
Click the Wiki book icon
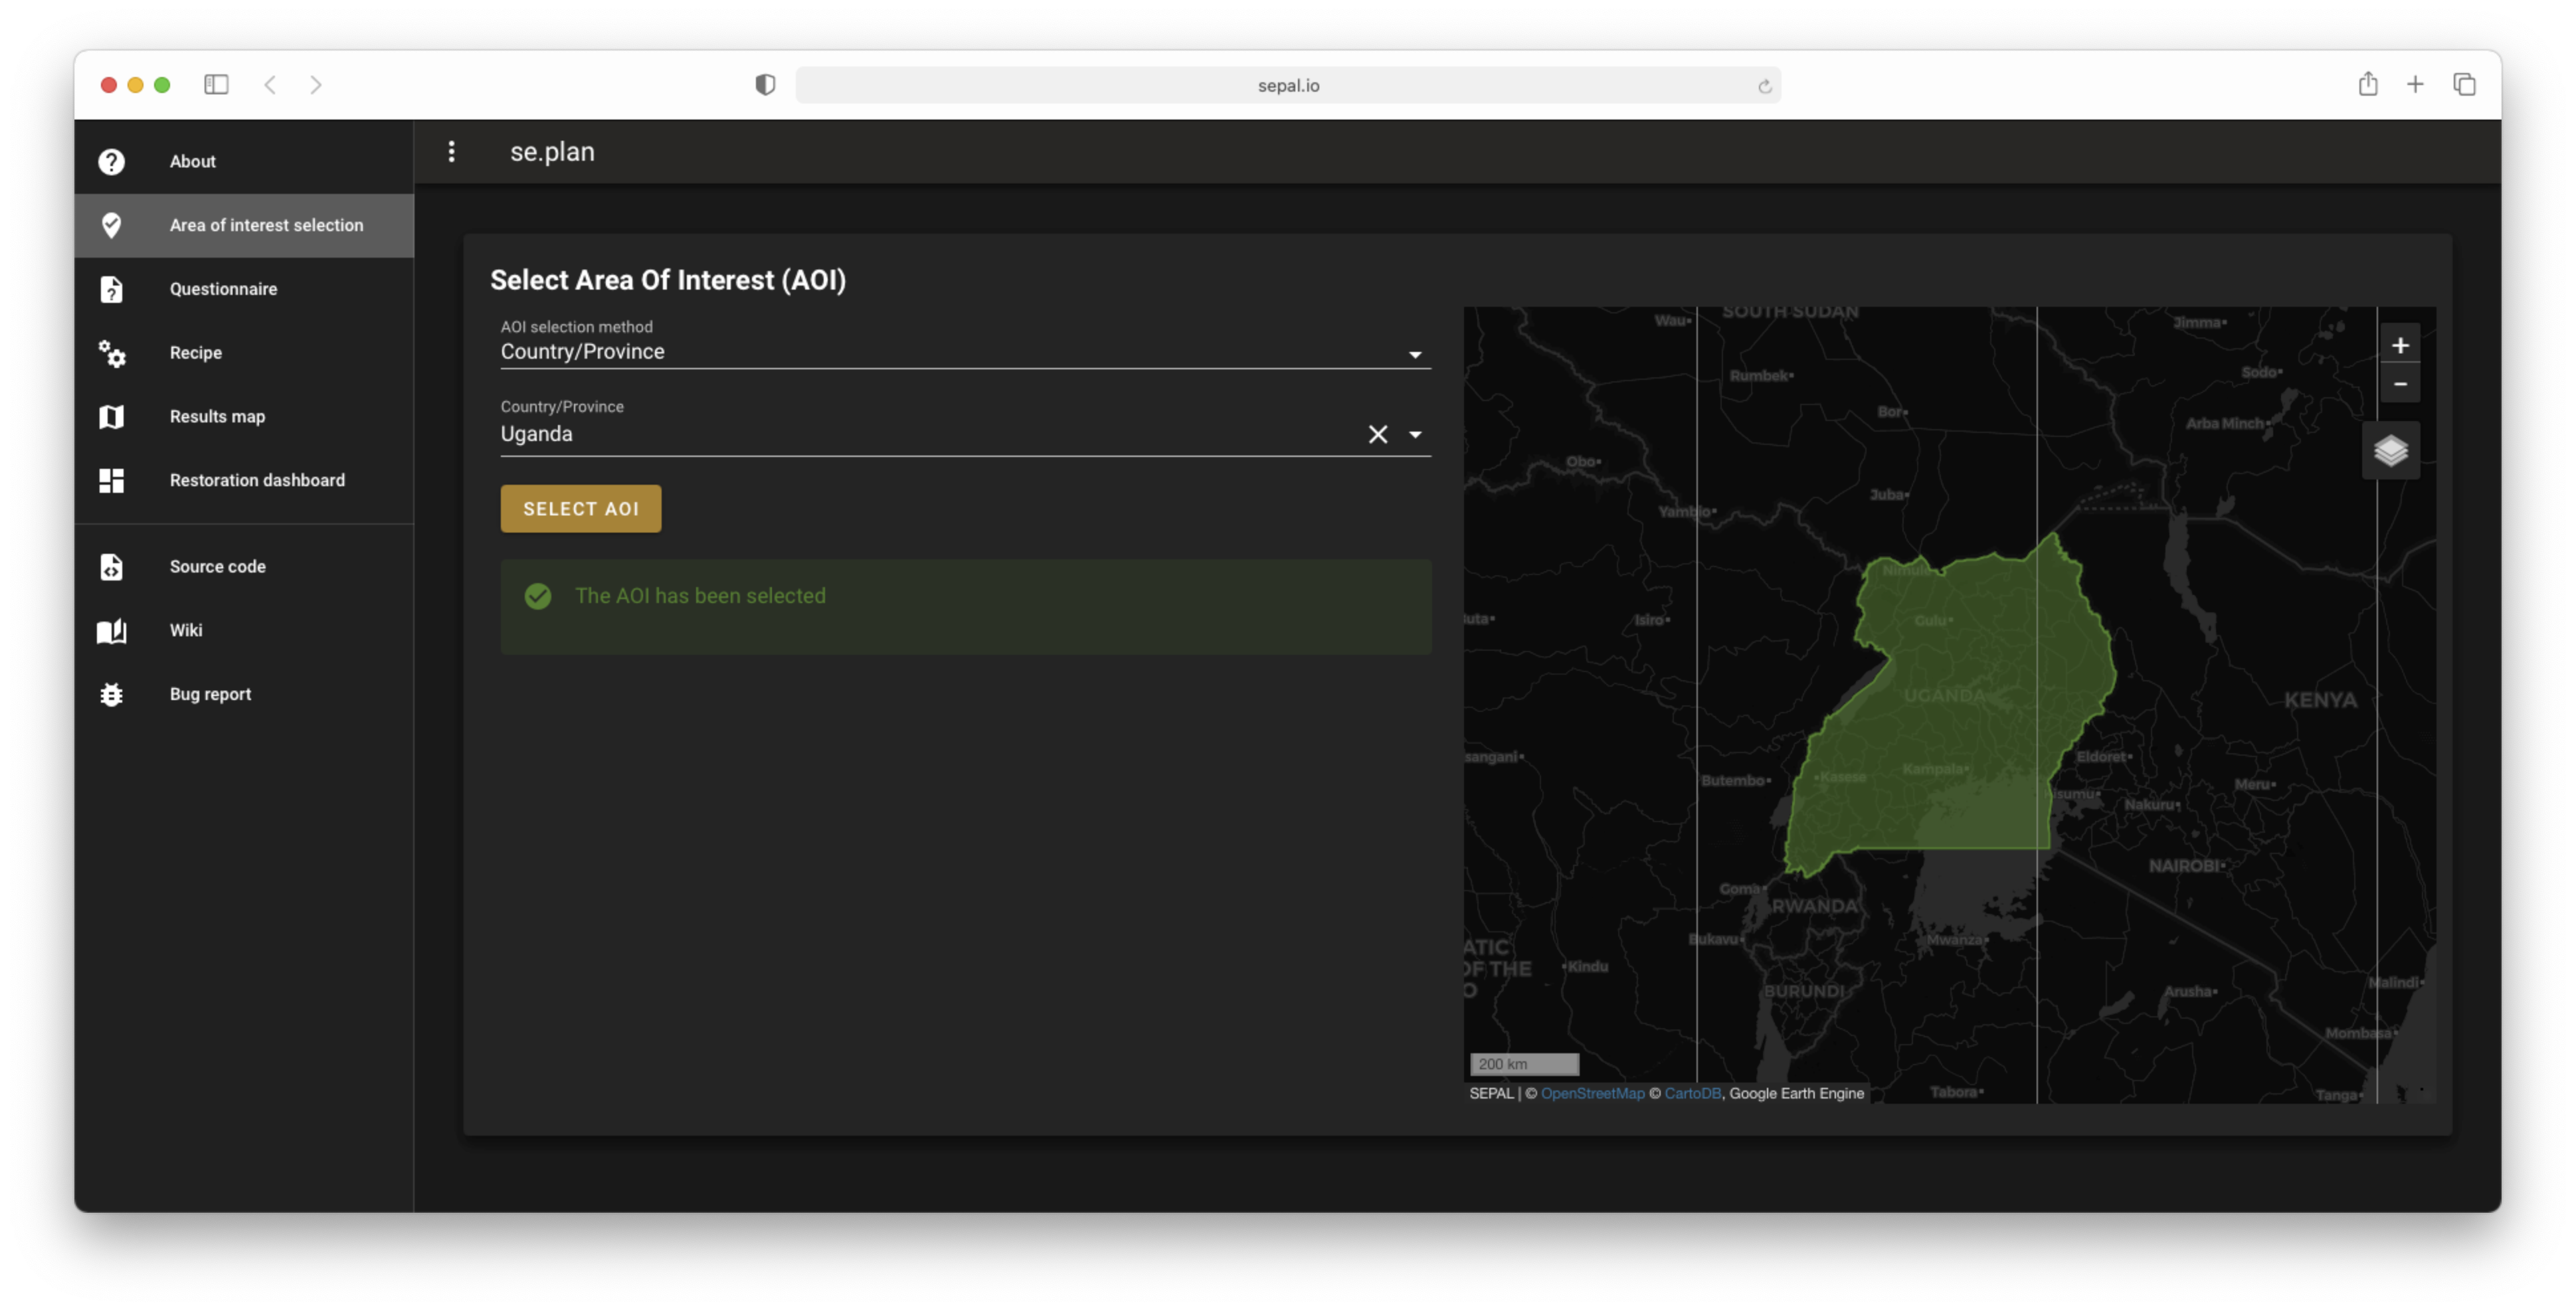click(111, 630)
